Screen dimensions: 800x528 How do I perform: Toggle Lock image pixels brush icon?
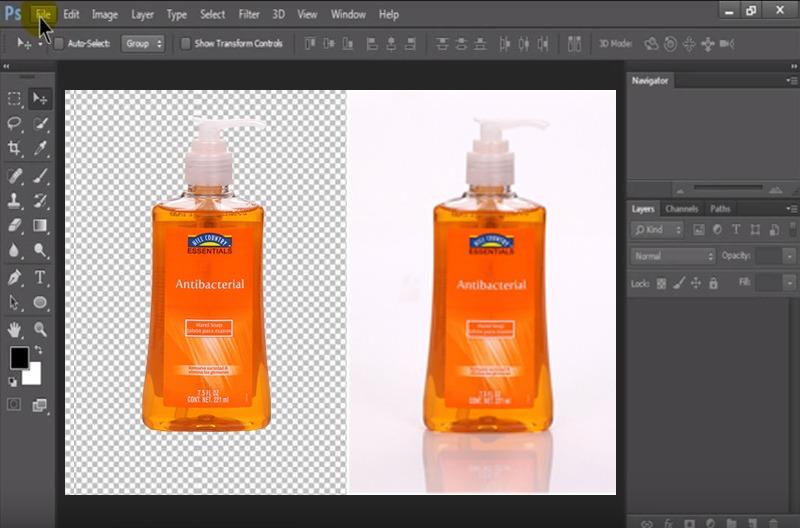(679, 283)
